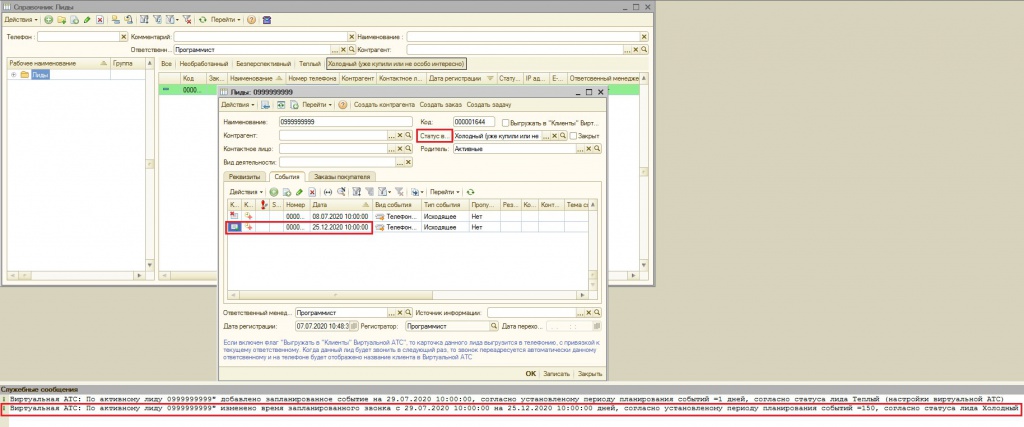Open search for top Контрагент filter
The width and height of the screenshot is (1024, 427).
[644, 49]
